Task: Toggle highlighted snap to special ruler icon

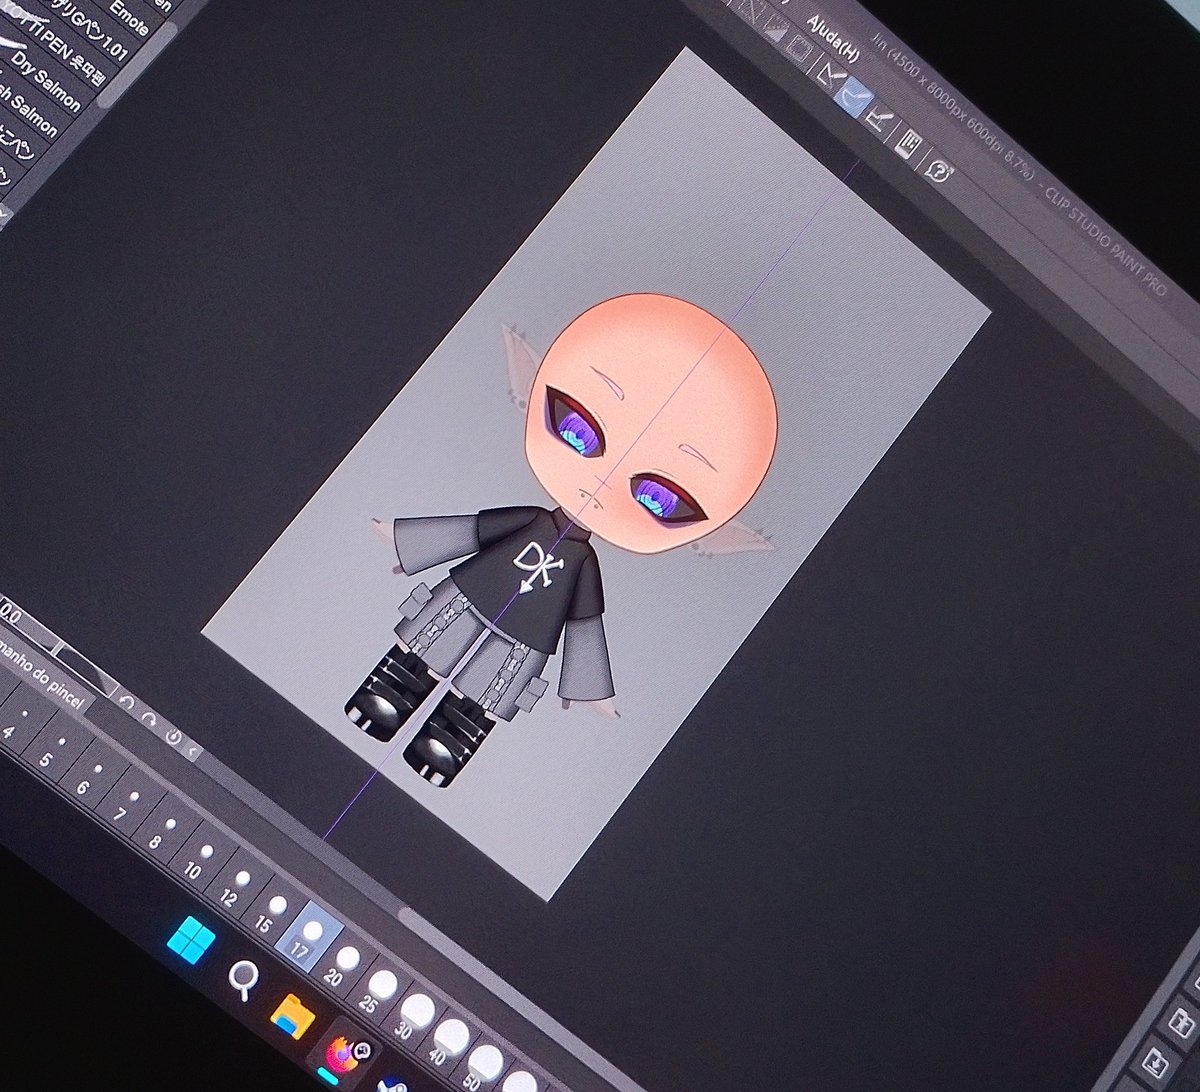Action: tap(853, 97)
